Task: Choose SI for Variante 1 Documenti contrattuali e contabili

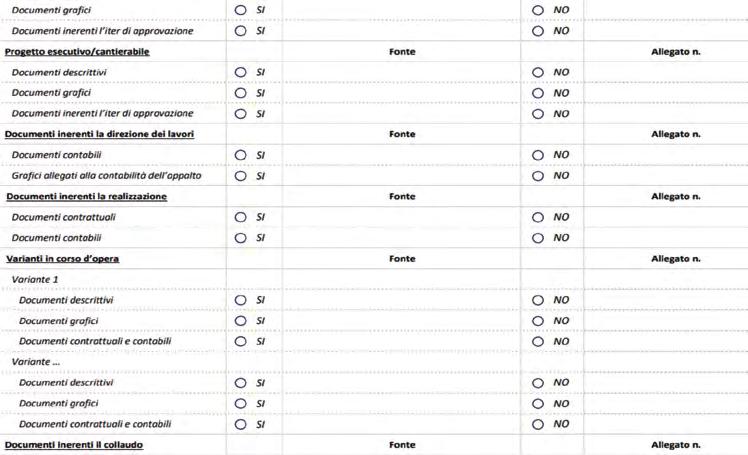Action: click(x=241, y=342)
